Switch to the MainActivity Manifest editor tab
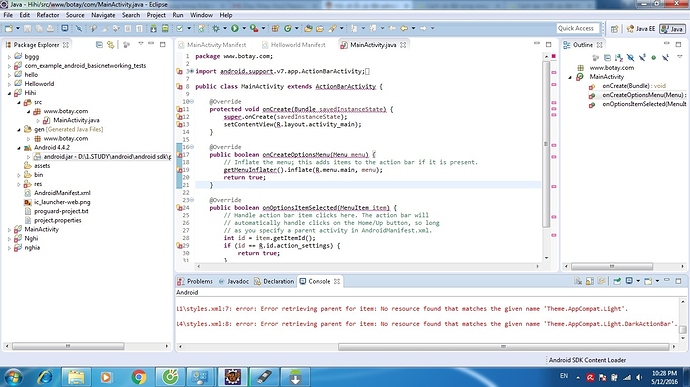690x387 pixels. click(212, 45)
